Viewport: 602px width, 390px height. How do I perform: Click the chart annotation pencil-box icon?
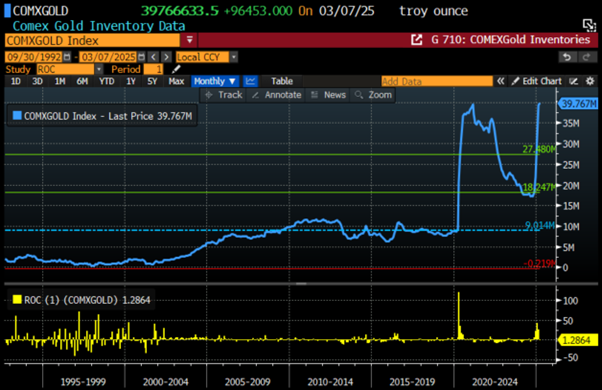[574, 81]
